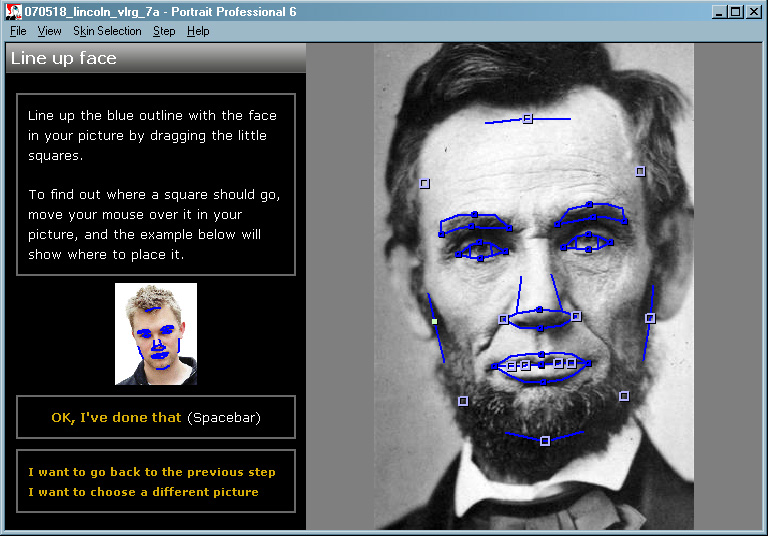Select the right cheek outline square handle
Image resolution: width=768 pixels, height=536 pixels.
coord(650,318)
